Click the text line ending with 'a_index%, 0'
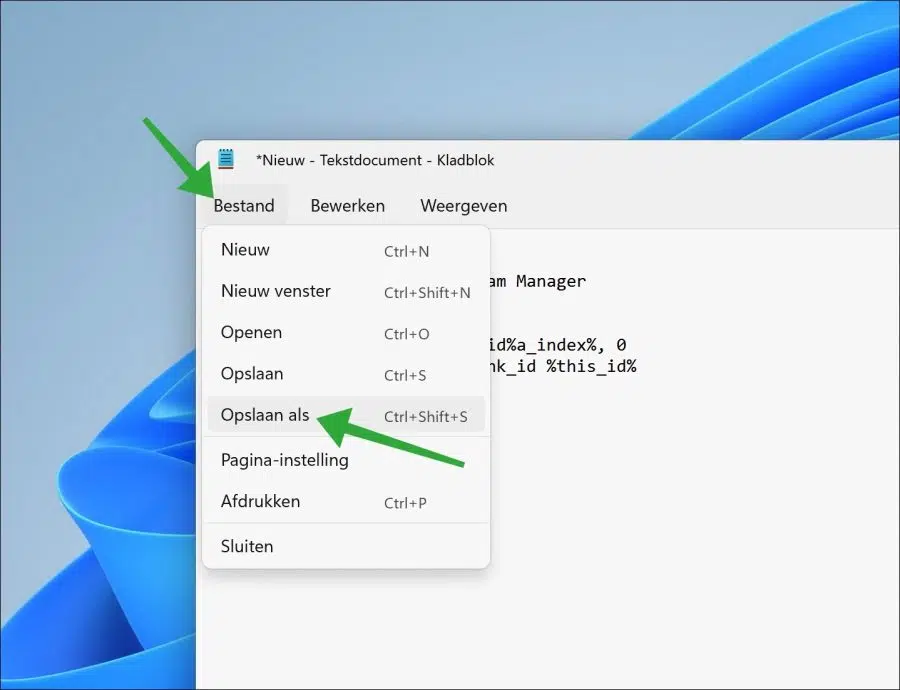This screenshot has width=900, height=690. [558, 345]
